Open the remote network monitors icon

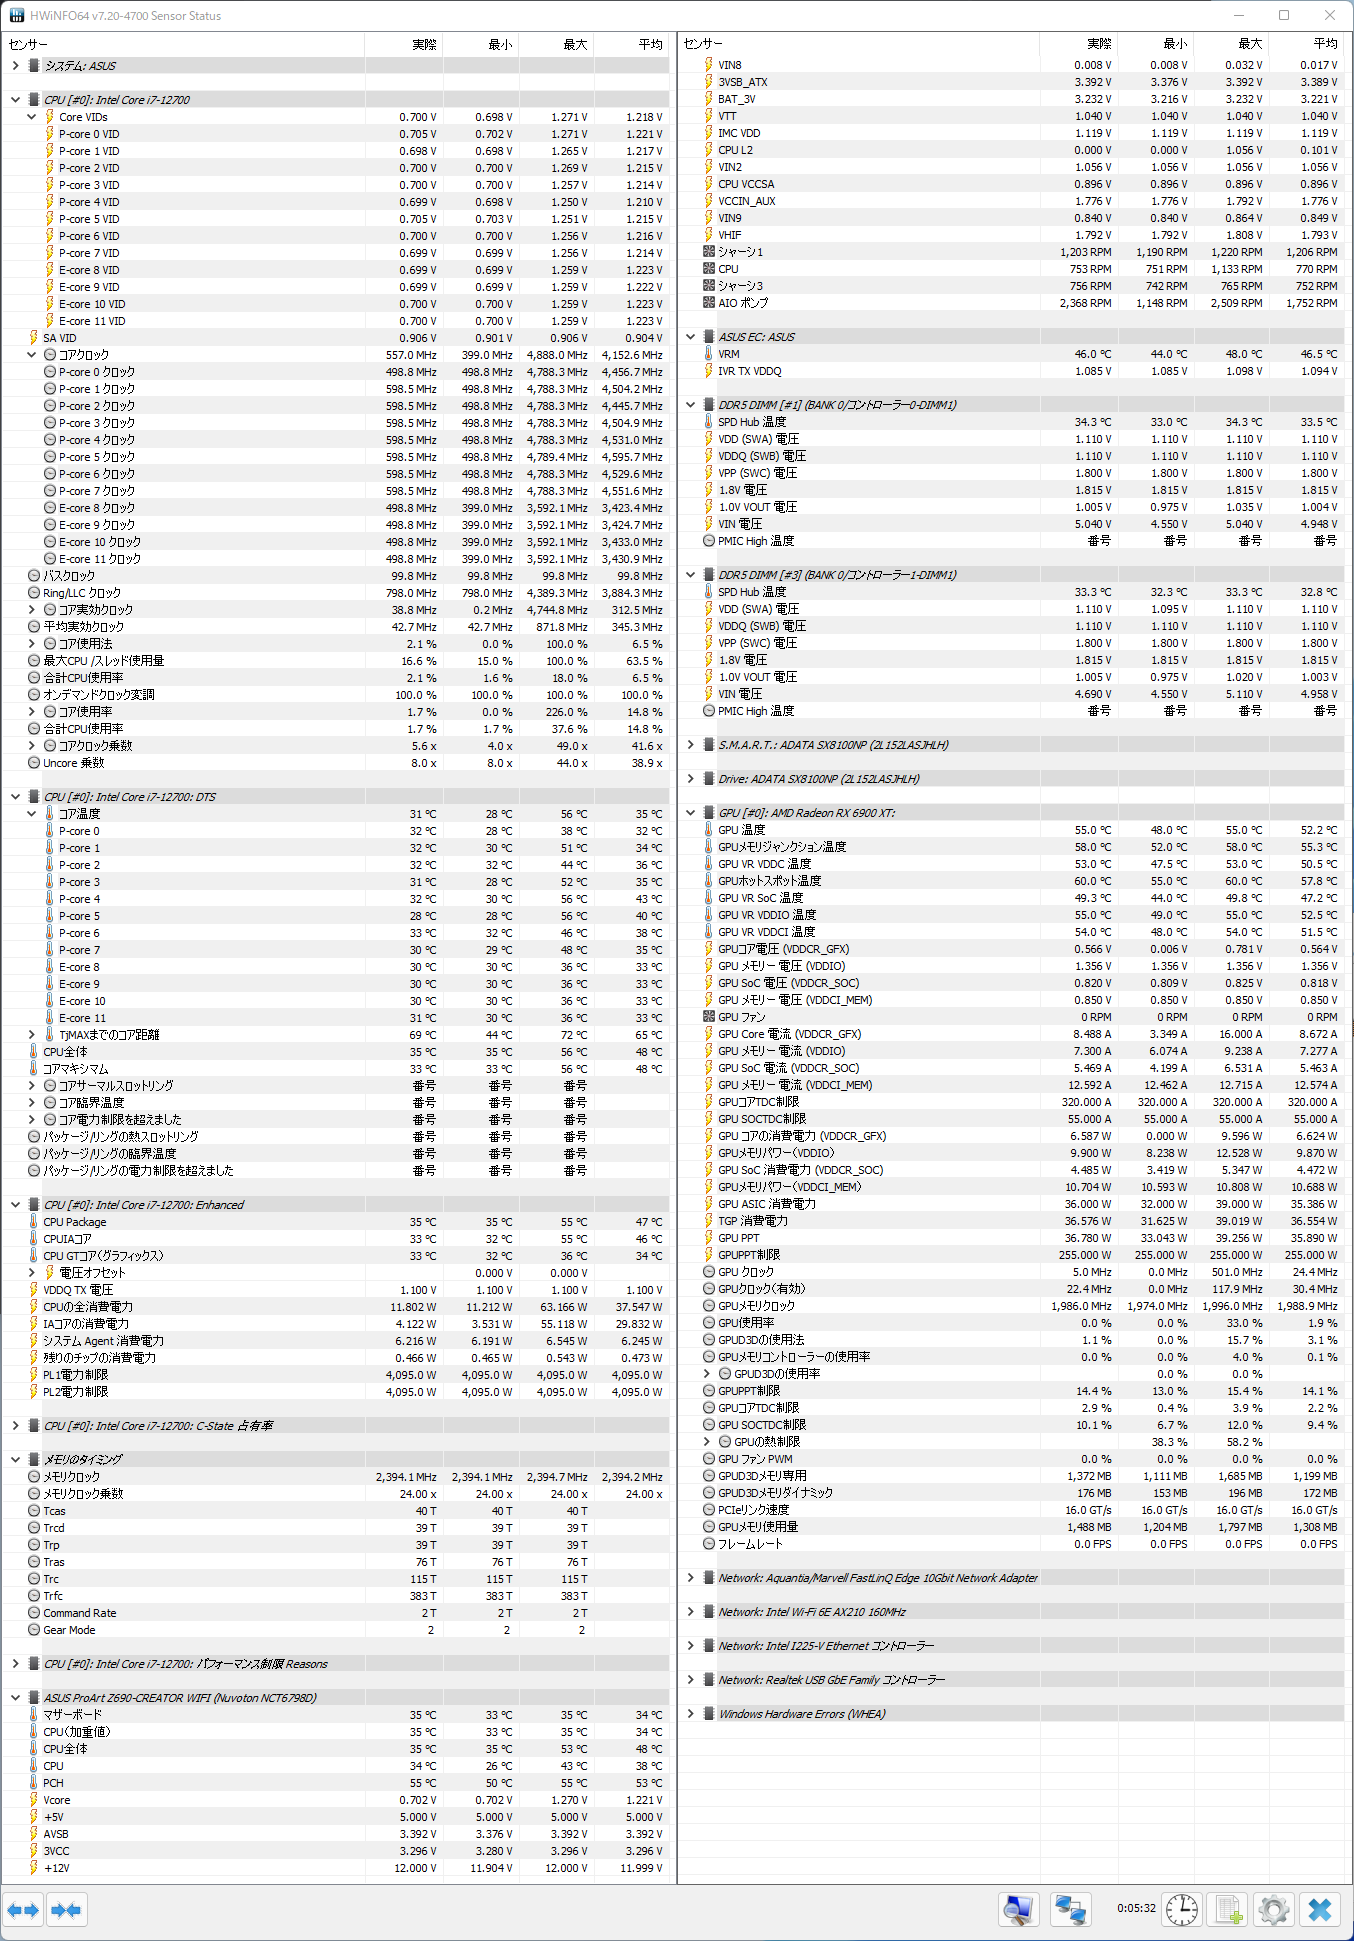tap(1070, 1910)
